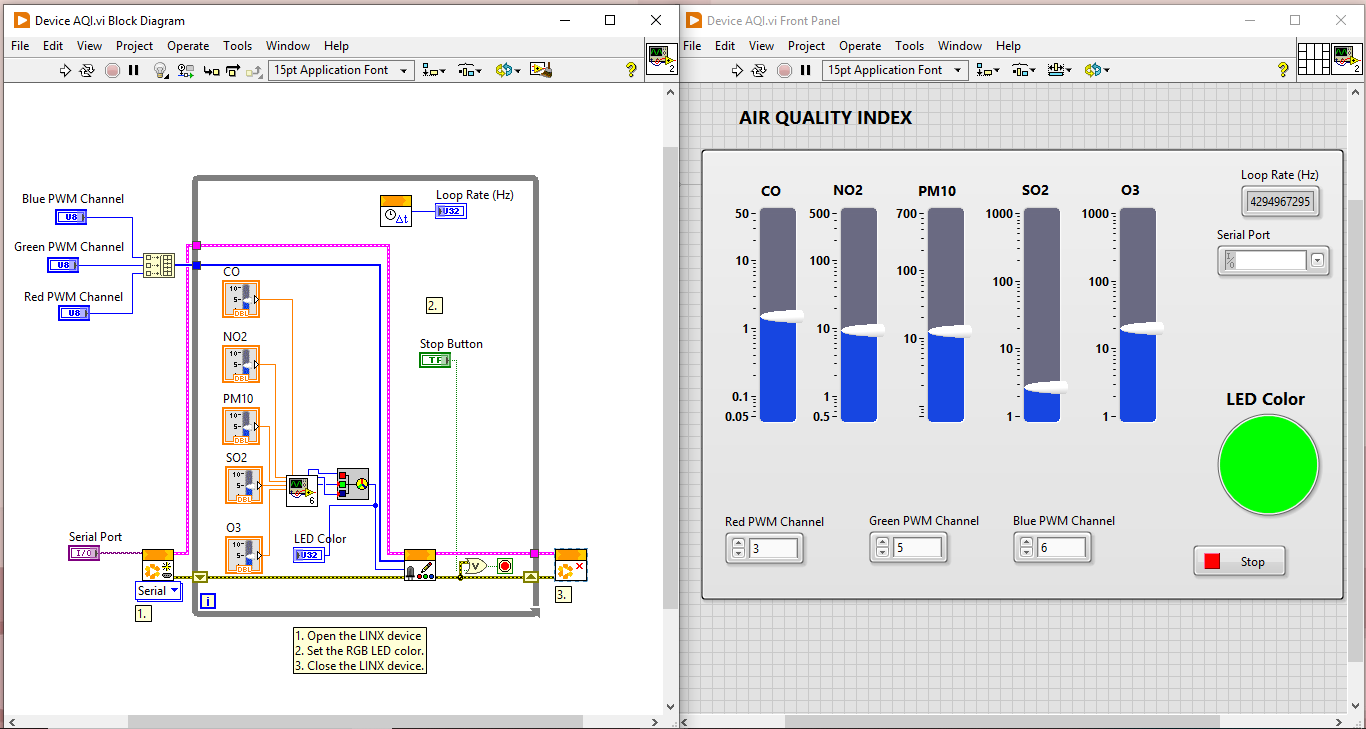Click the green LED Color indicator
Image resolution: width=1366 pixels, height=729 pixels.
click(x=1268, y=466)
